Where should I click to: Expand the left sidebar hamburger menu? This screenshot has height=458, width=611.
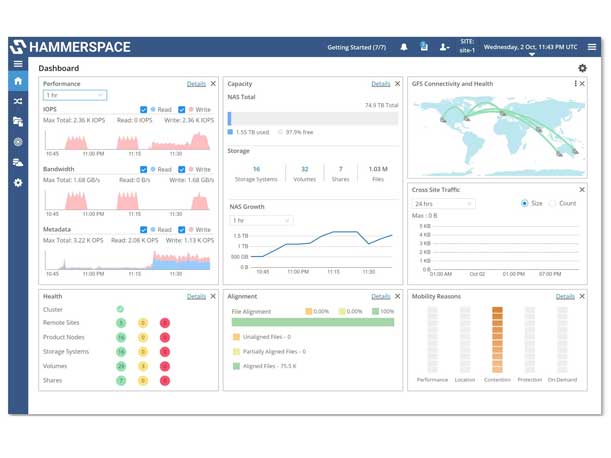(x=18, y=63)
